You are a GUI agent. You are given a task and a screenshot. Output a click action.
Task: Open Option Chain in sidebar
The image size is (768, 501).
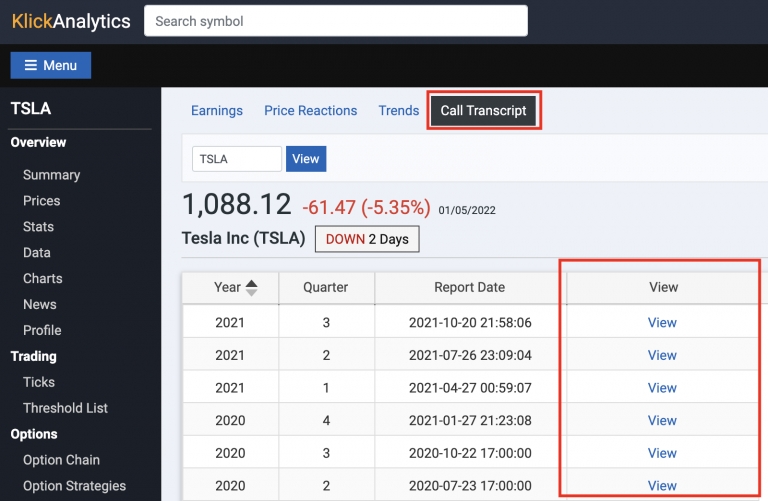(x=61, y=460)
